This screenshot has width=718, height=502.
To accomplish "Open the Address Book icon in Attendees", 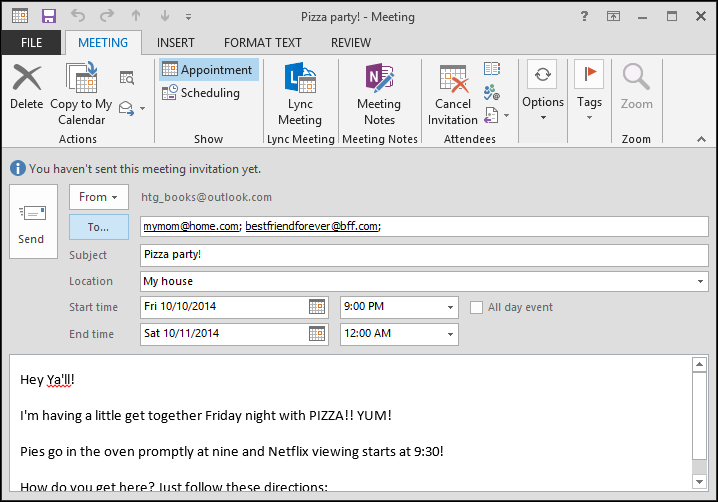I will 492,69.
